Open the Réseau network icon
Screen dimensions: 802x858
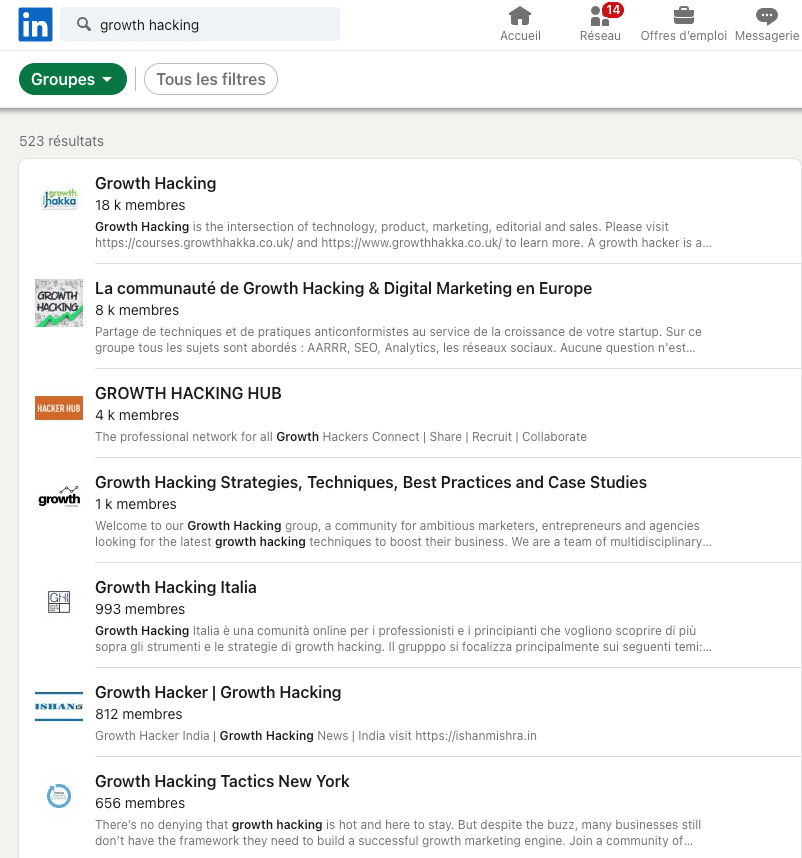point(600,16)
